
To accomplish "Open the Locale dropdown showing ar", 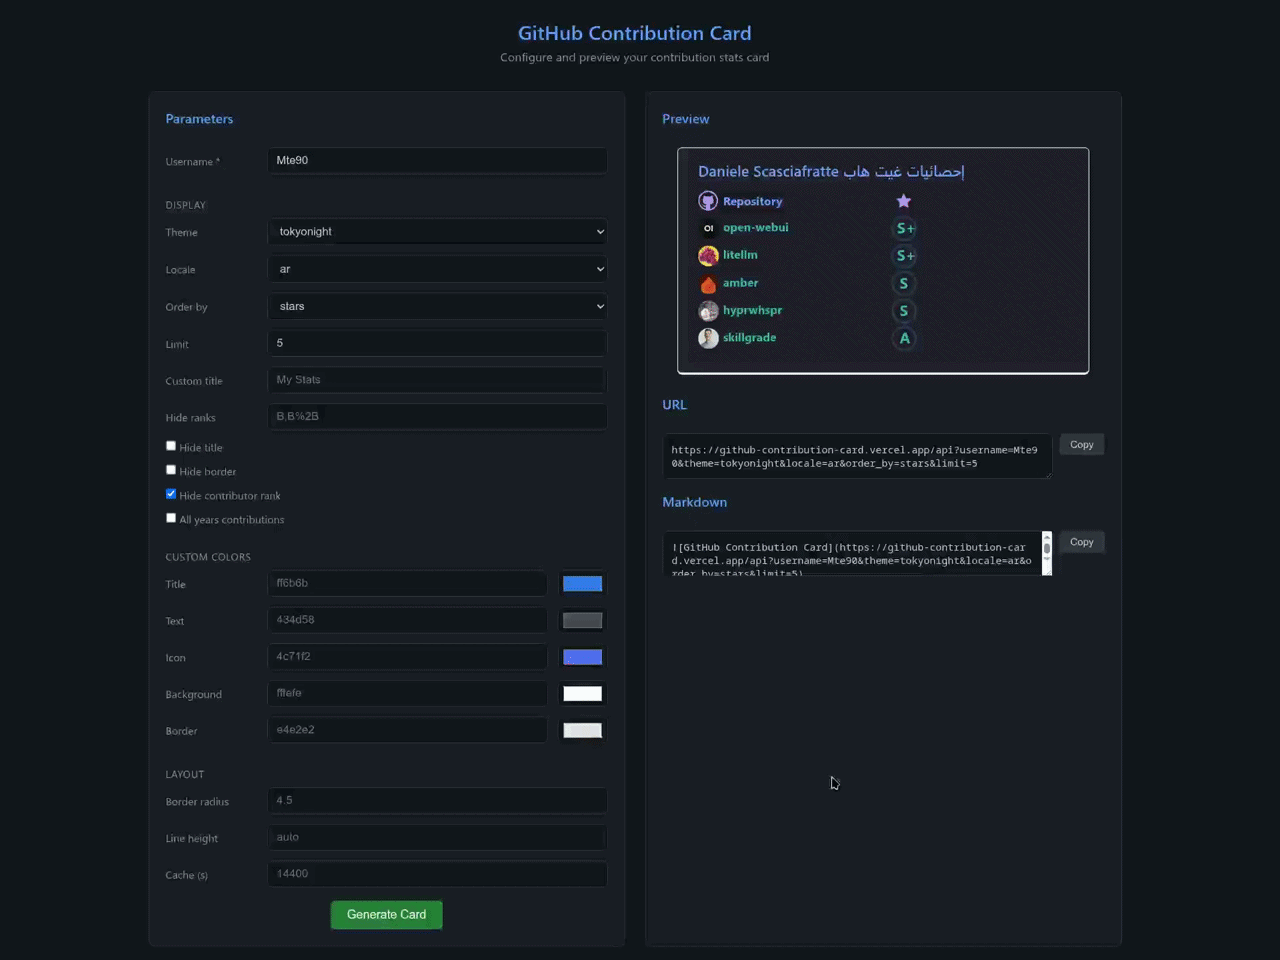I will 437,269.
